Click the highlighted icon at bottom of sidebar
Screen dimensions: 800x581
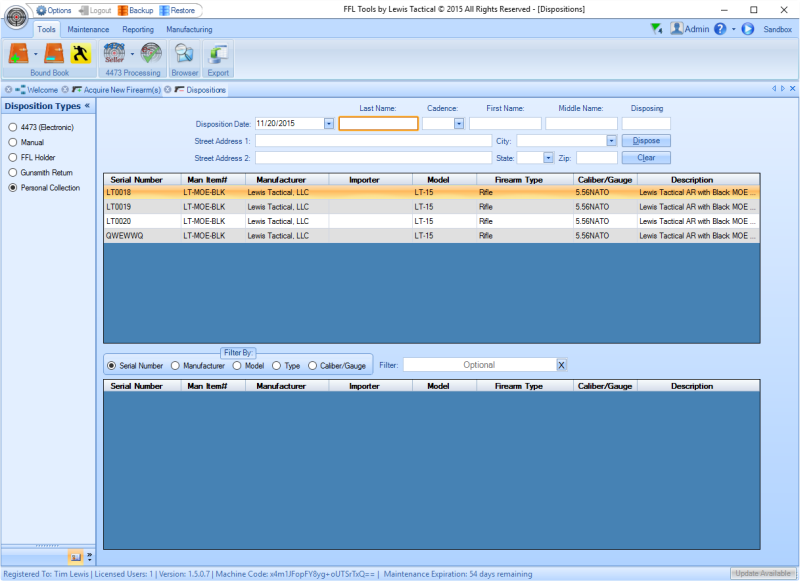(76, 557)
